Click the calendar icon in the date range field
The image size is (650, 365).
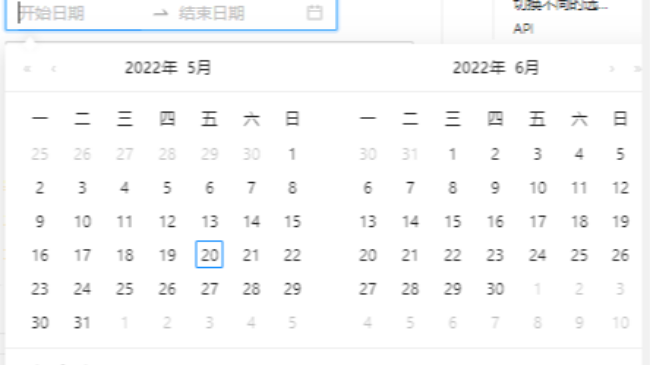(314, 13)
